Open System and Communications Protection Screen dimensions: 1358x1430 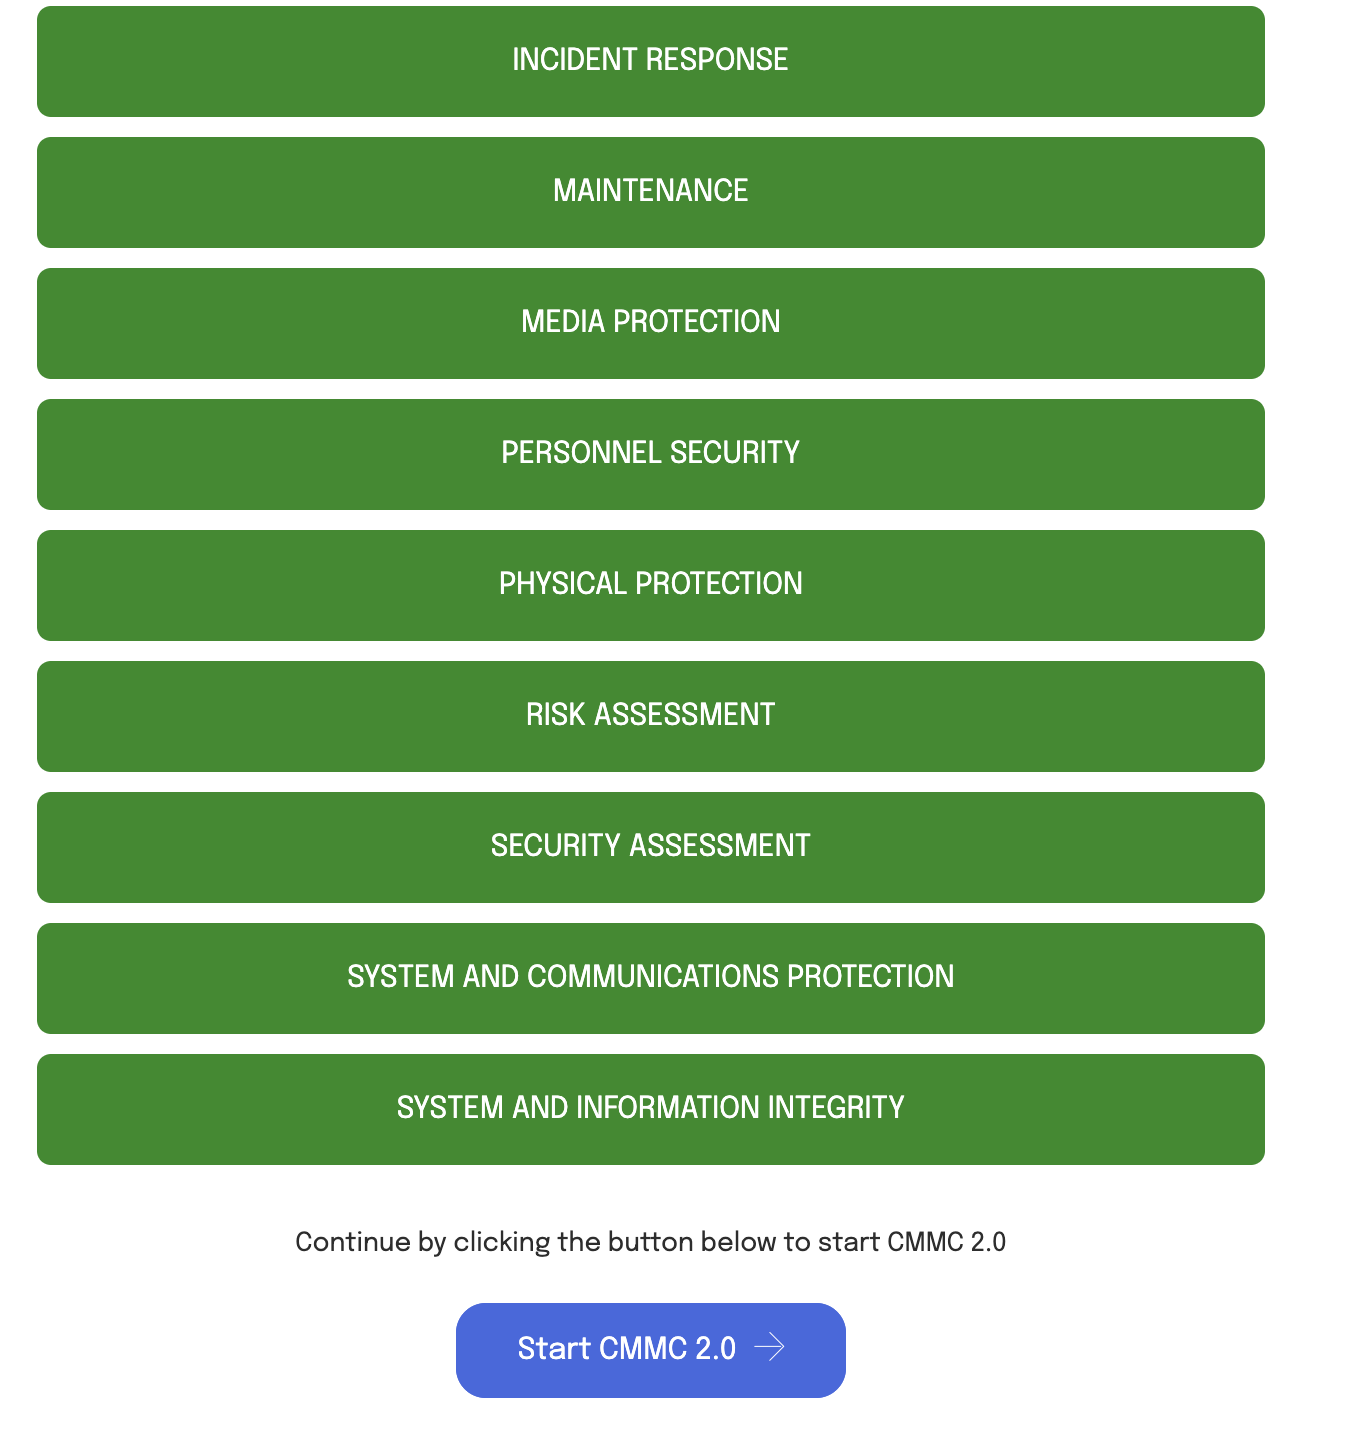(x=650, y=977)
